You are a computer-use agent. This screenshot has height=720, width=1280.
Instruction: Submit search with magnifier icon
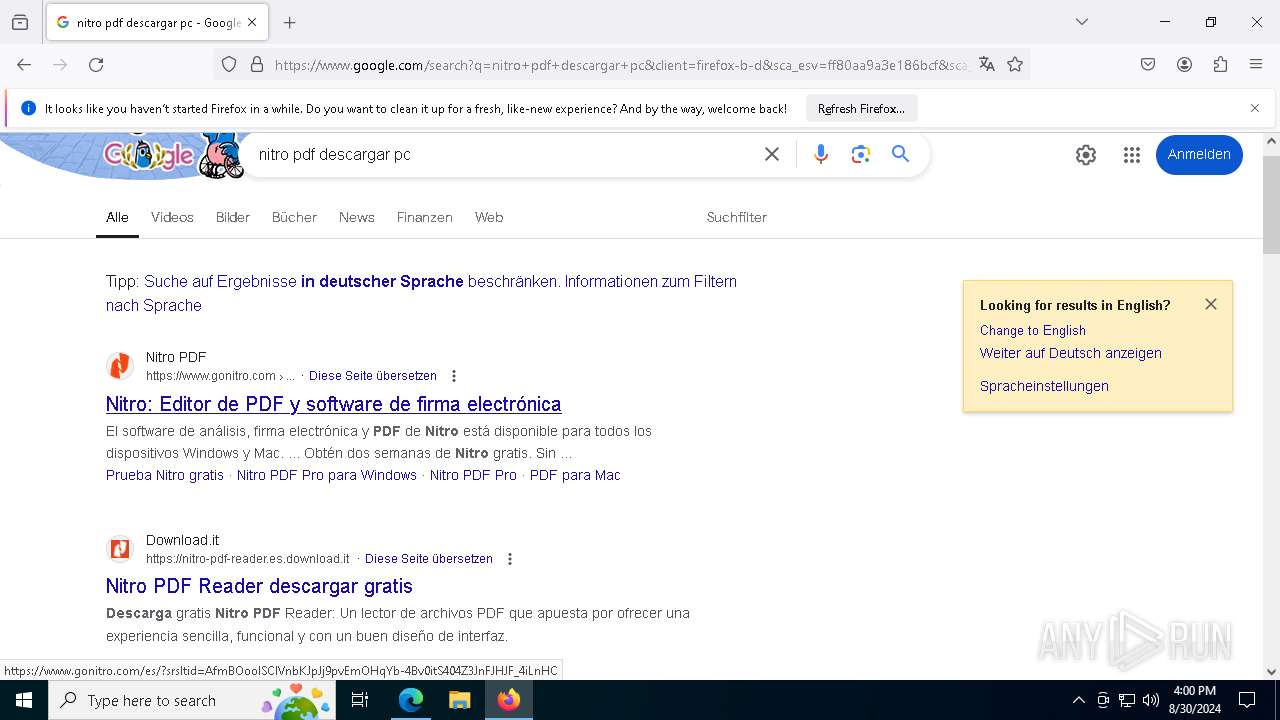pos(901,154)
